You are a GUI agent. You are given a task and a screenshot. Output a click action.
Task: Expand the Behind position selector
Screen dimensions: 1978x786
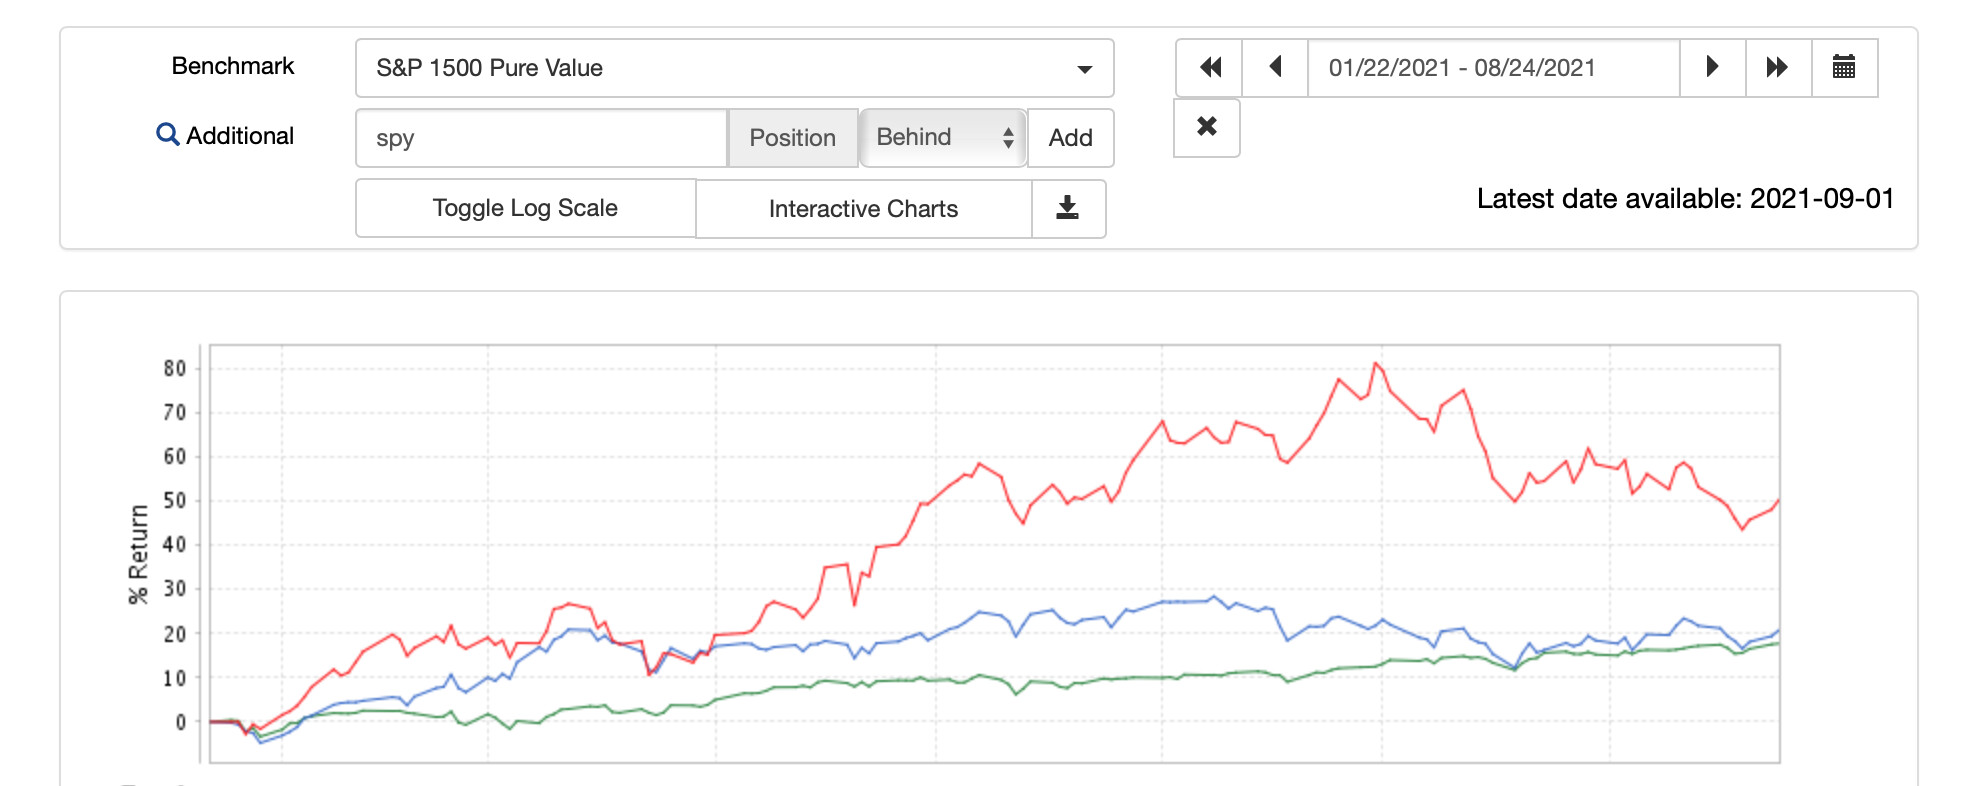point(943,137)
